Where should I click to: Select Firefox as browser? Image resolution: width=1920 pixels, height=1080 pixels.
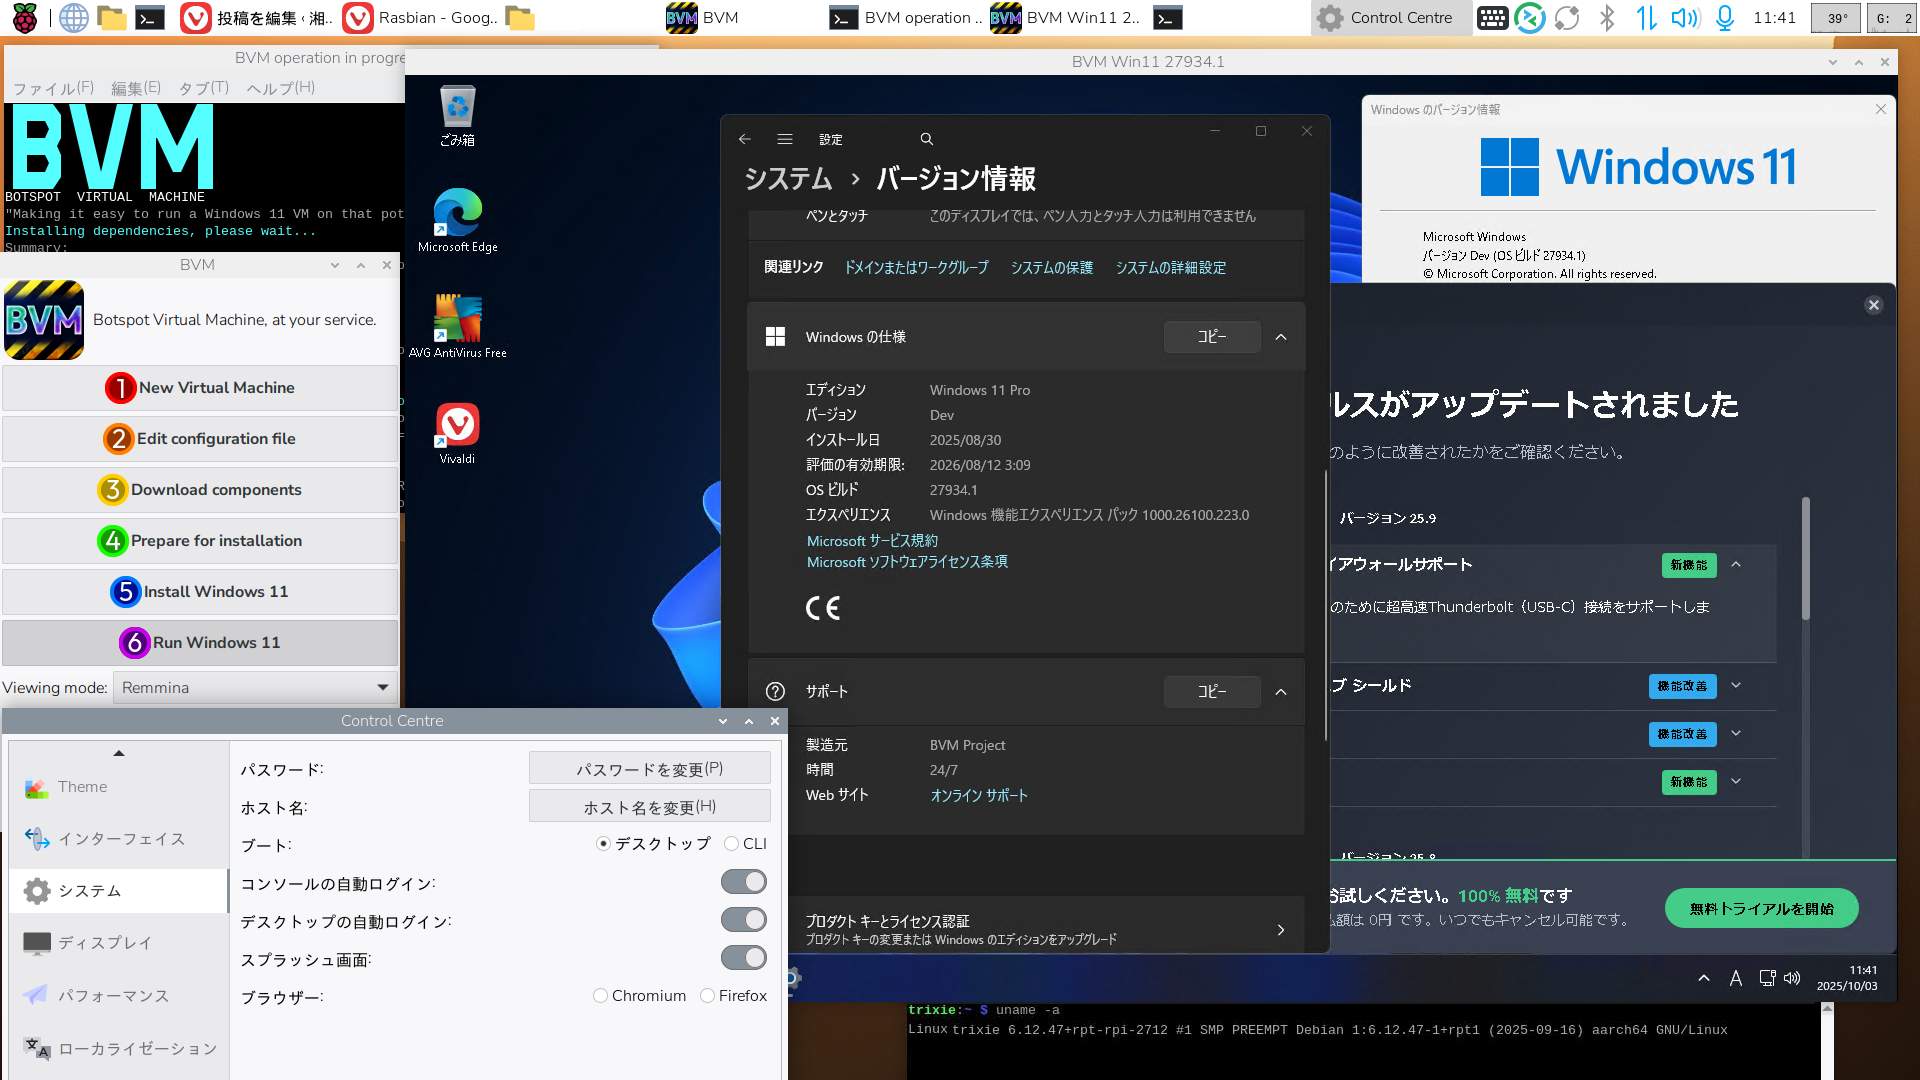(x=708, y=996)
